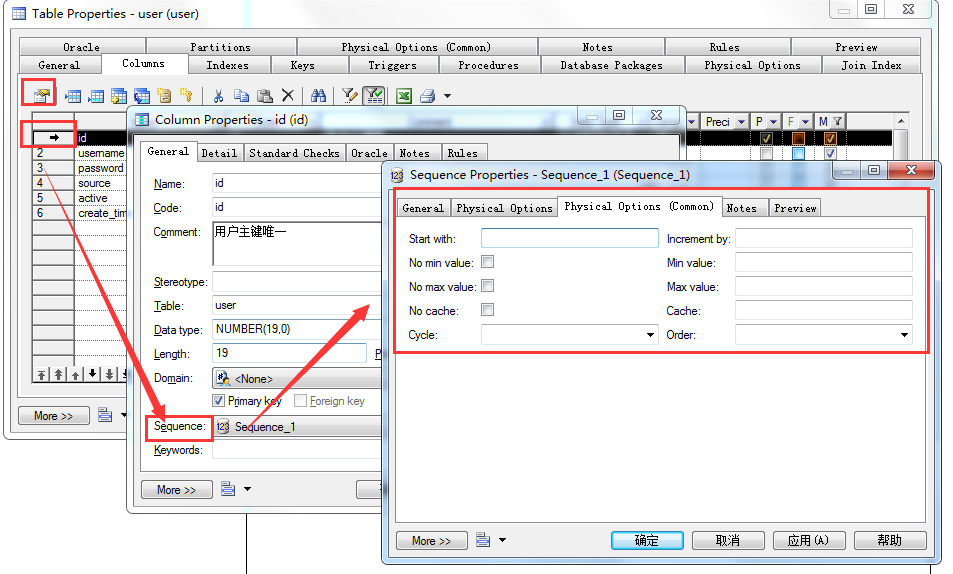Viewport: 953px width, 574px height.
Task: Click the down arrow move-row icon below the grid
Action: [x=92, y=374]
